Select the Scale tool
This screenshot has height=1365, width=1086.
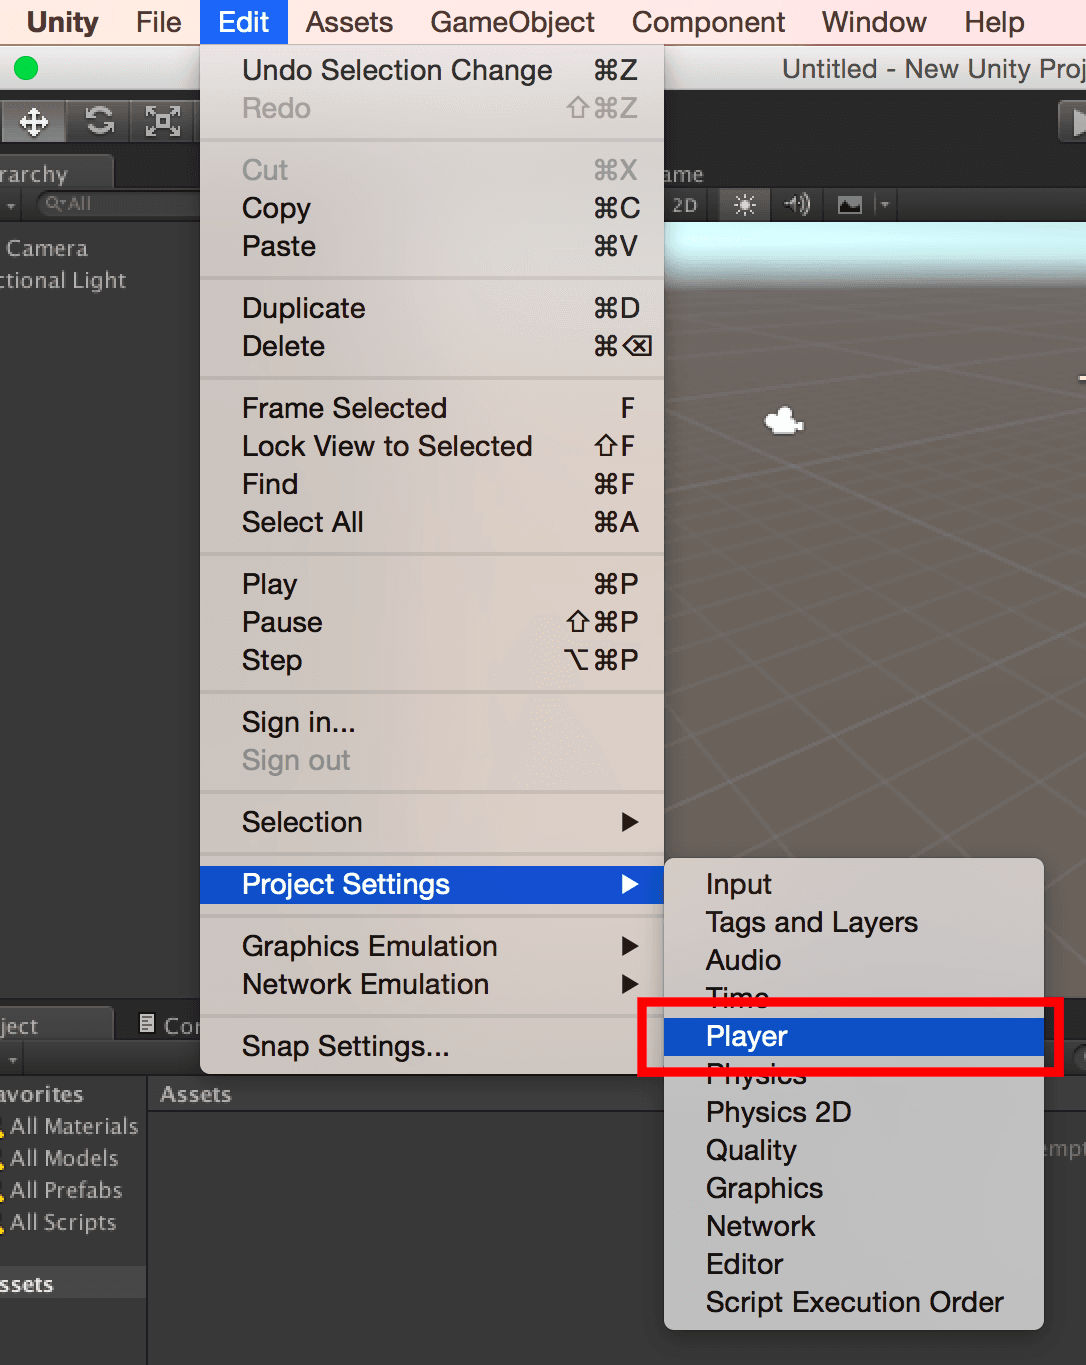[x=163, y=121]
